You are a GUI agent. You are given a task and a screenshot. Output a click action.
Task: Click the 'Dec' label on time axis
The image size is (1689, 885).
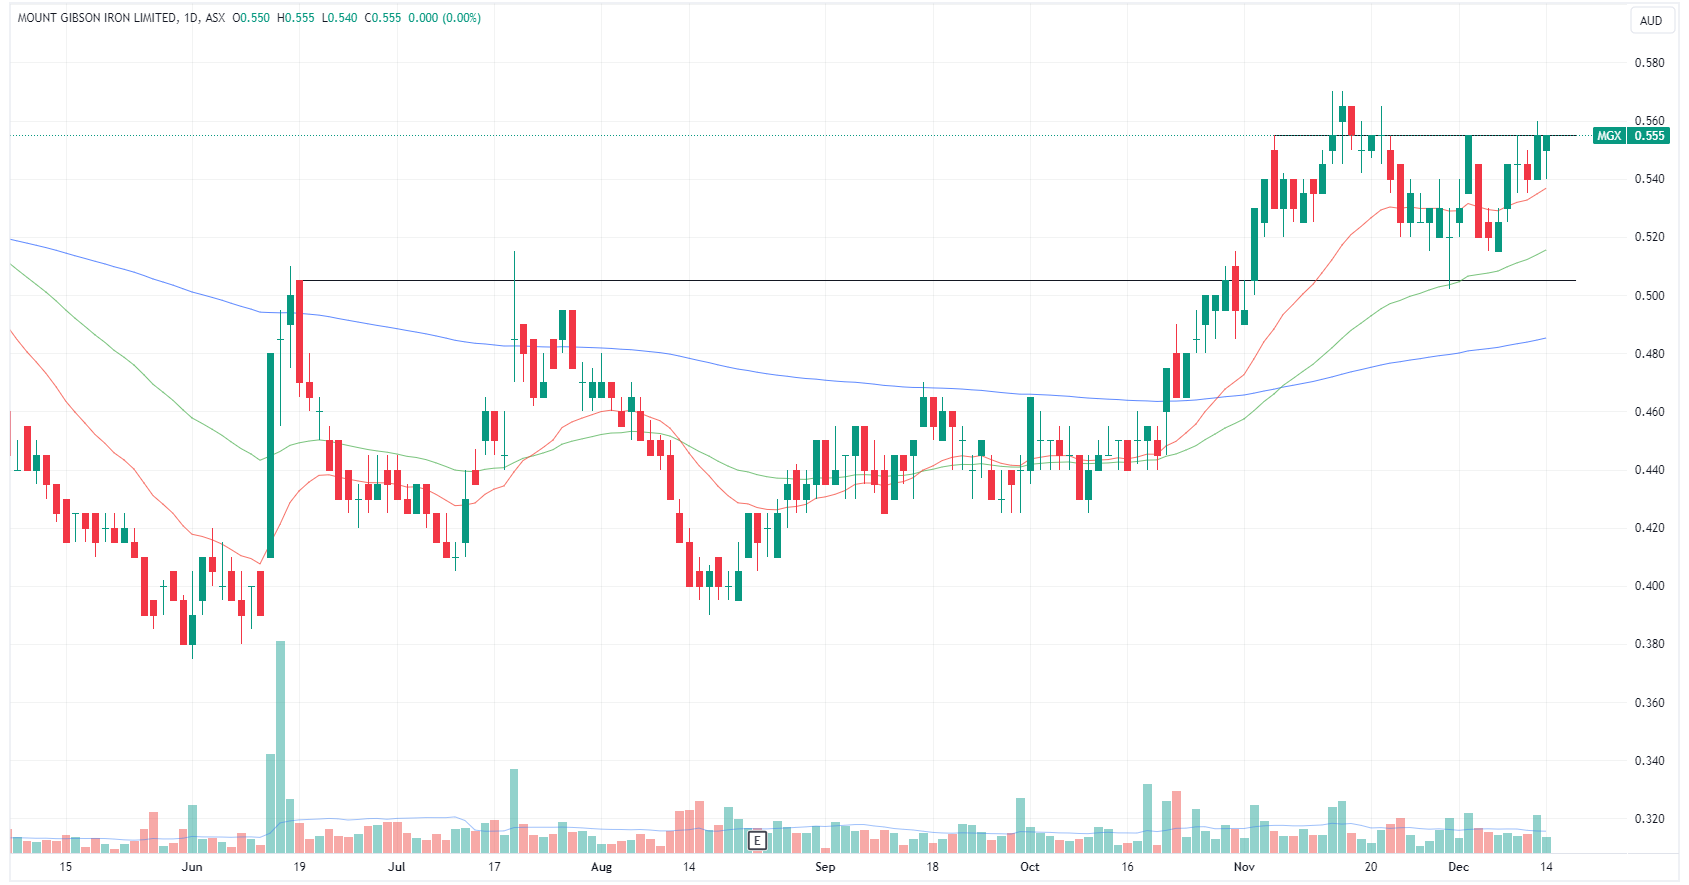pyautogui.click(x=1459, y=867)
